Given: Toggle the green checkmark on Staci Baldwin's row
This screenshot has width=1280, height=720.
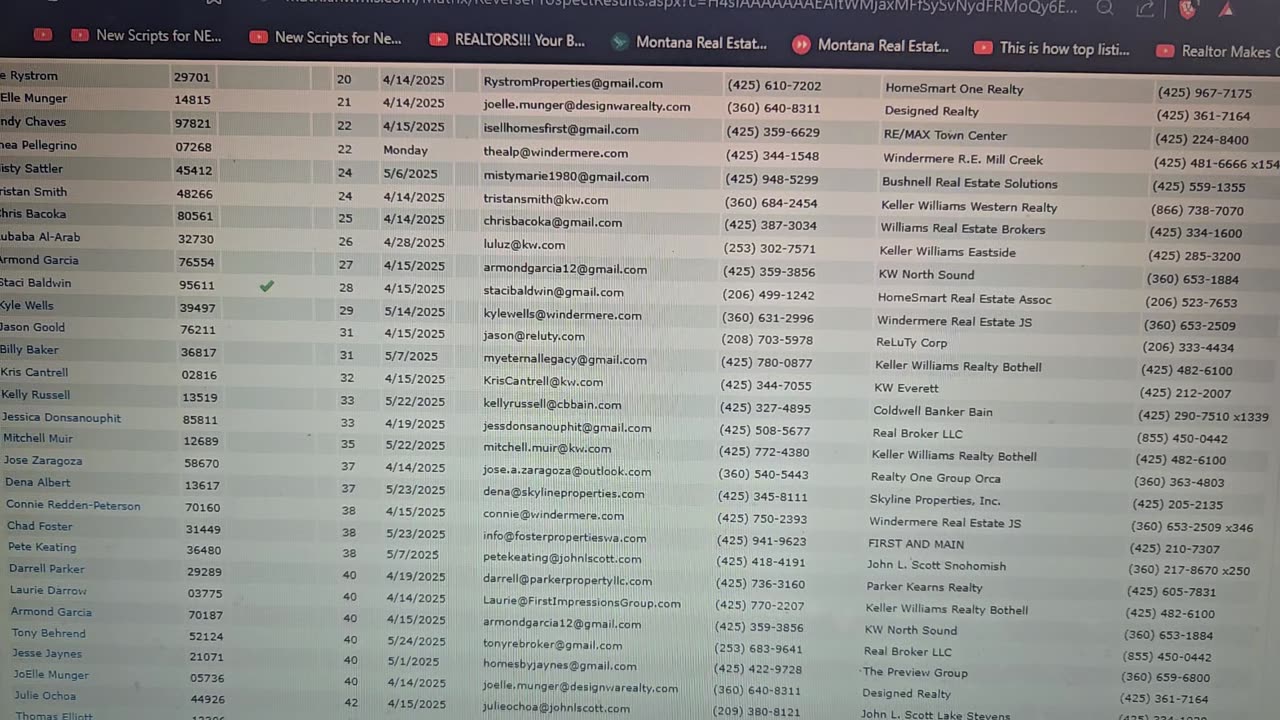Looking at the screenshot, I should [x=266, y=286].
